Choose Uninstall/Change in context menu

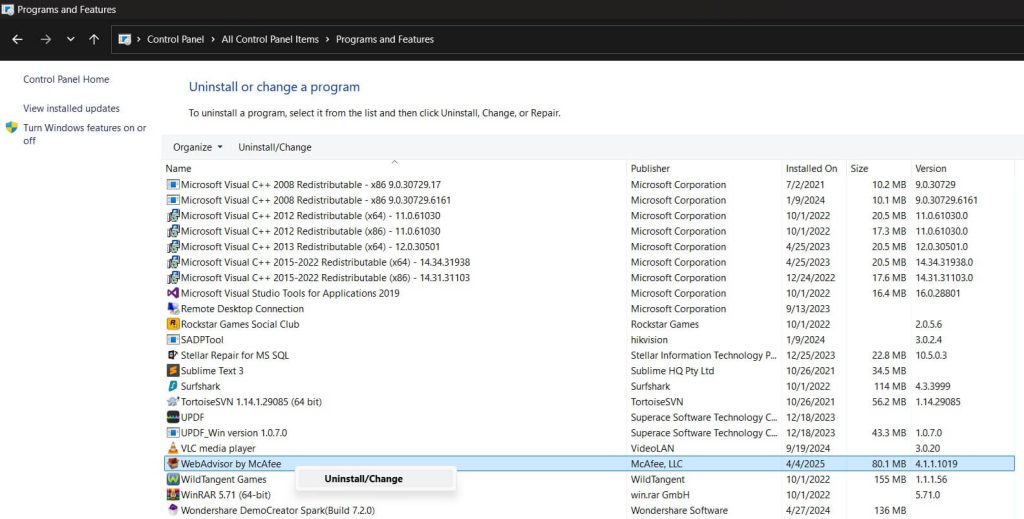pos(364,479)
